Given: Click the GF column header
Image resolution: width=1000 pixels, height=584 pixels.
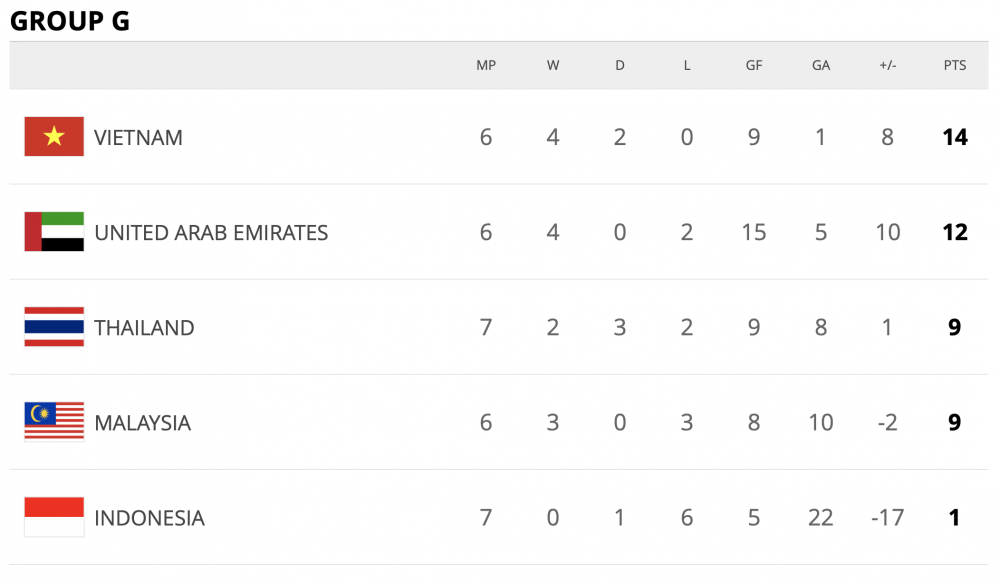Looking at the screenshot, I should [754, 65].
